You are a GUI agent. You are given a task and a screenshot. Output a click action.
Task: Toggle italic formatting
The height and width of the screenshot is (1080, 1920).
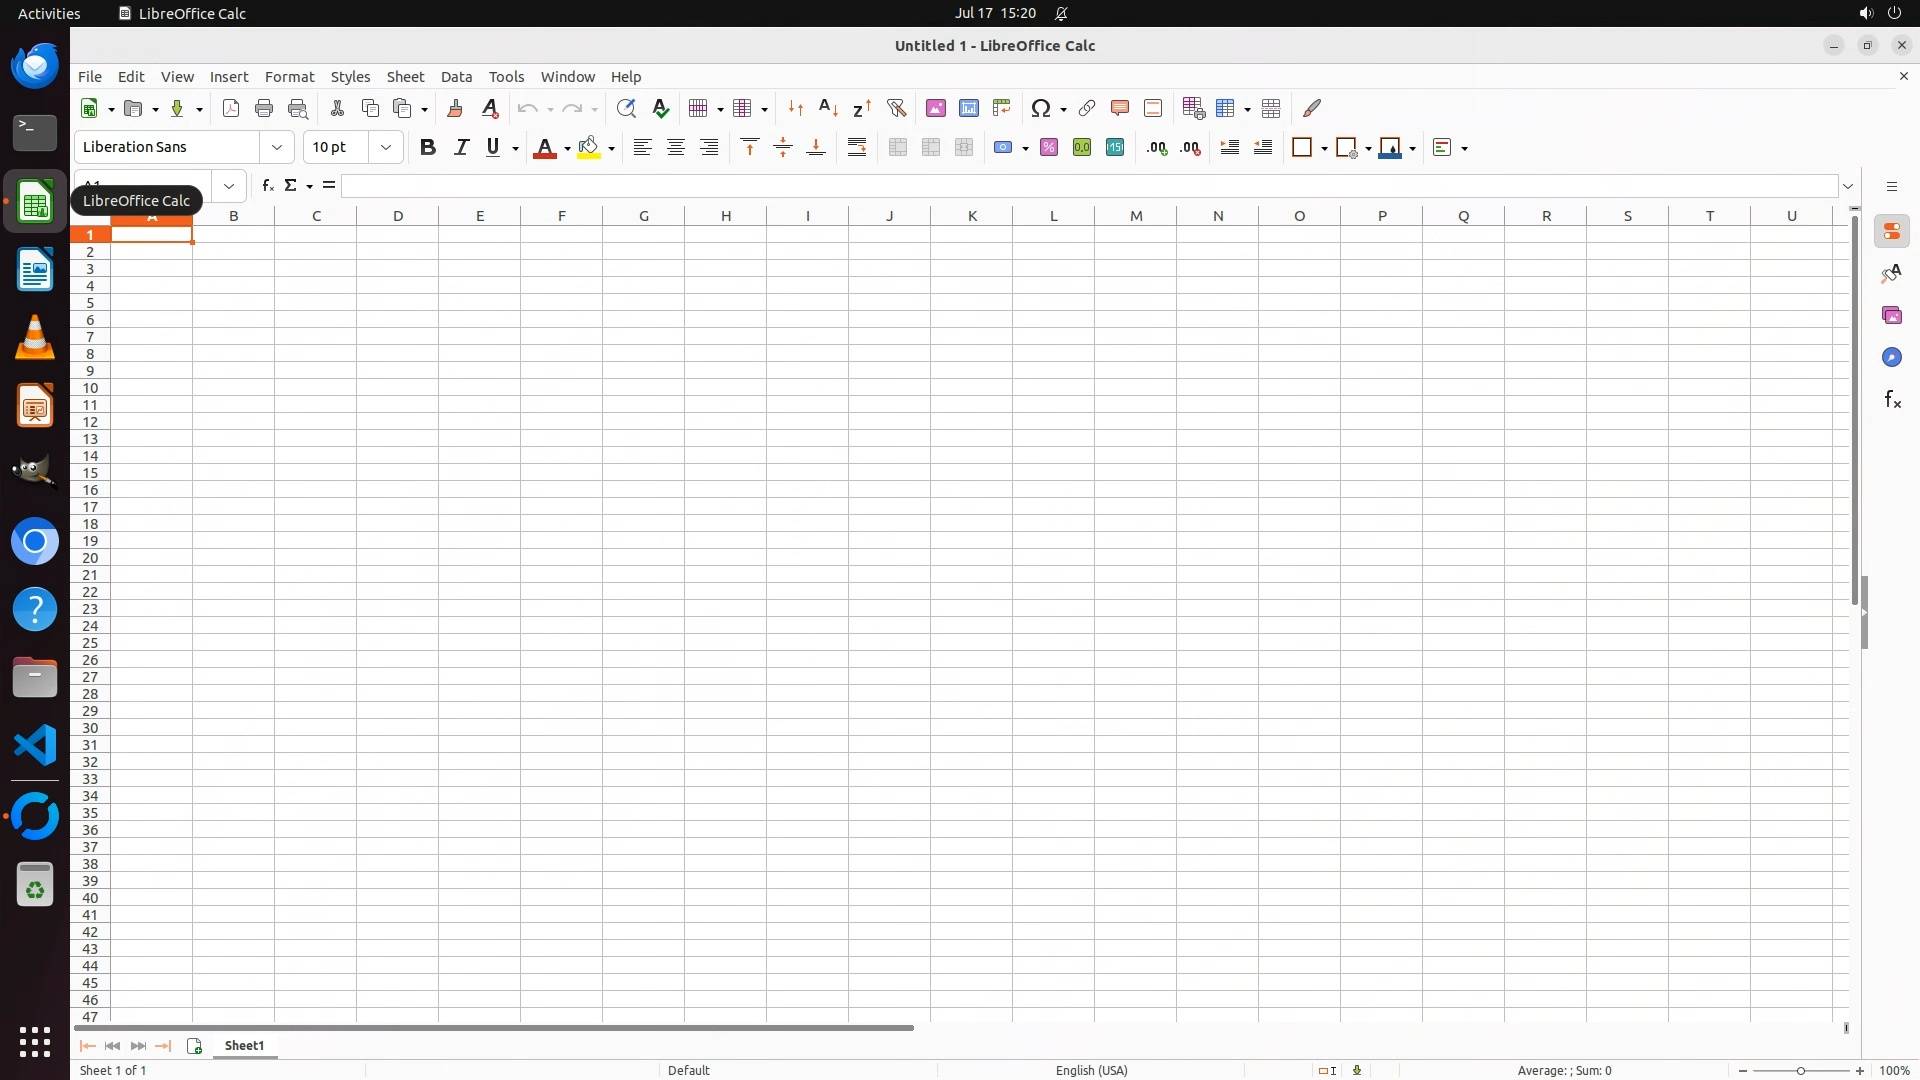click(x=461, y=148)
